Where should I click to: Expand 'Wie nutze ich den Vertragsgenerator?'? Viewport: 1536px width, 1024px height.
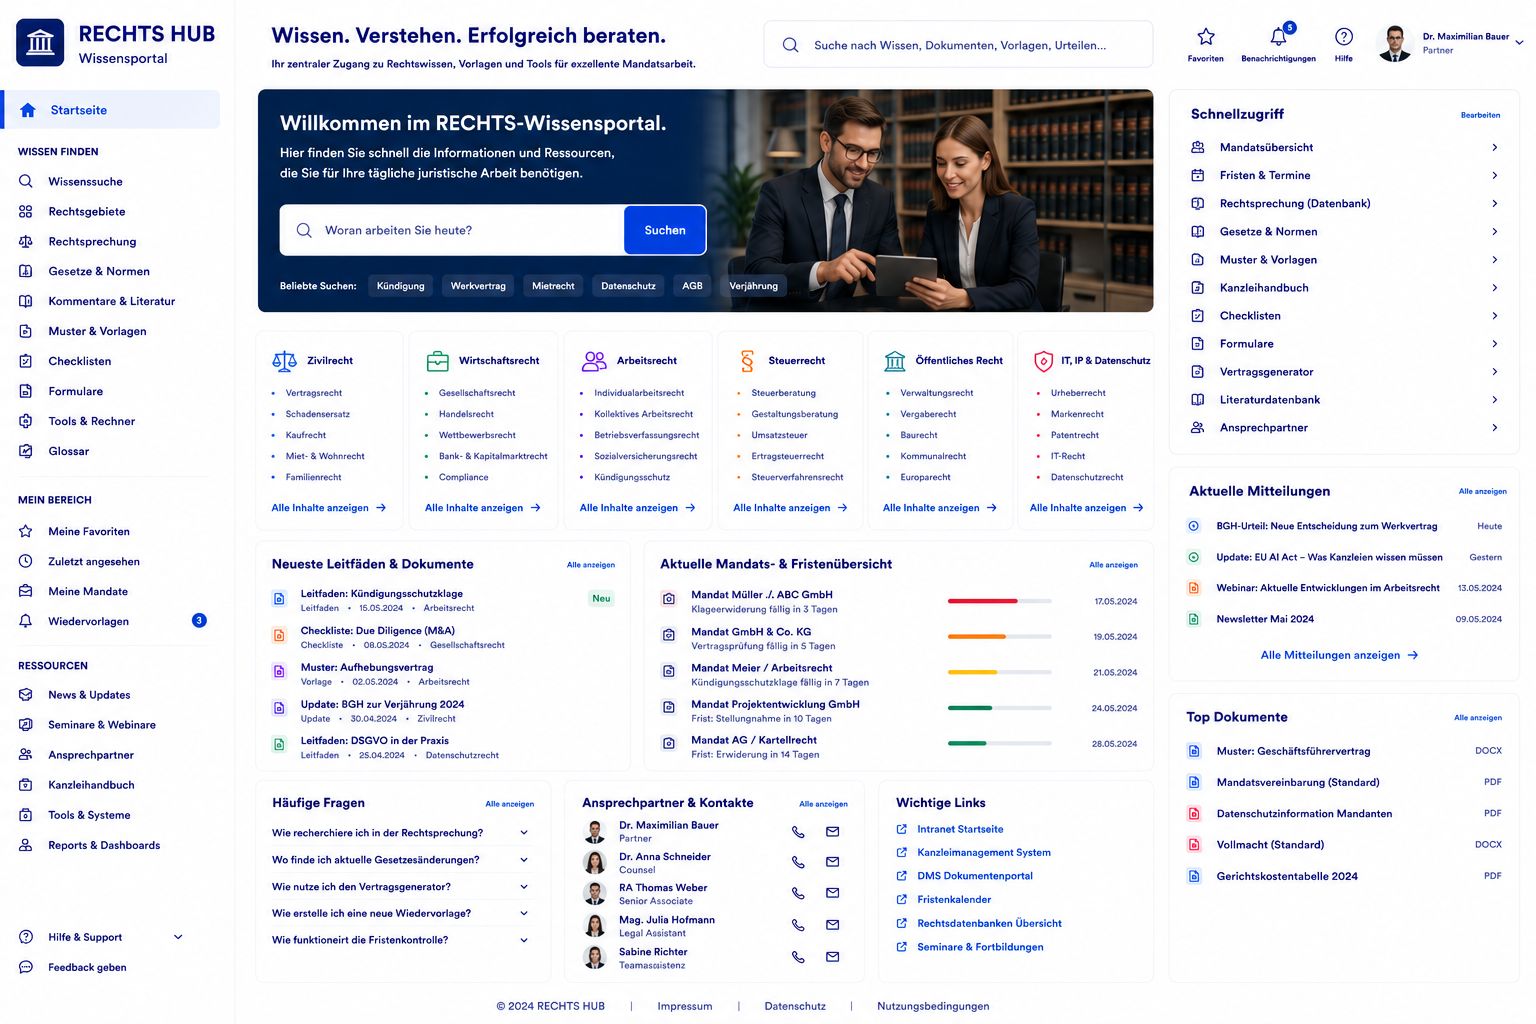pos(523,886)
